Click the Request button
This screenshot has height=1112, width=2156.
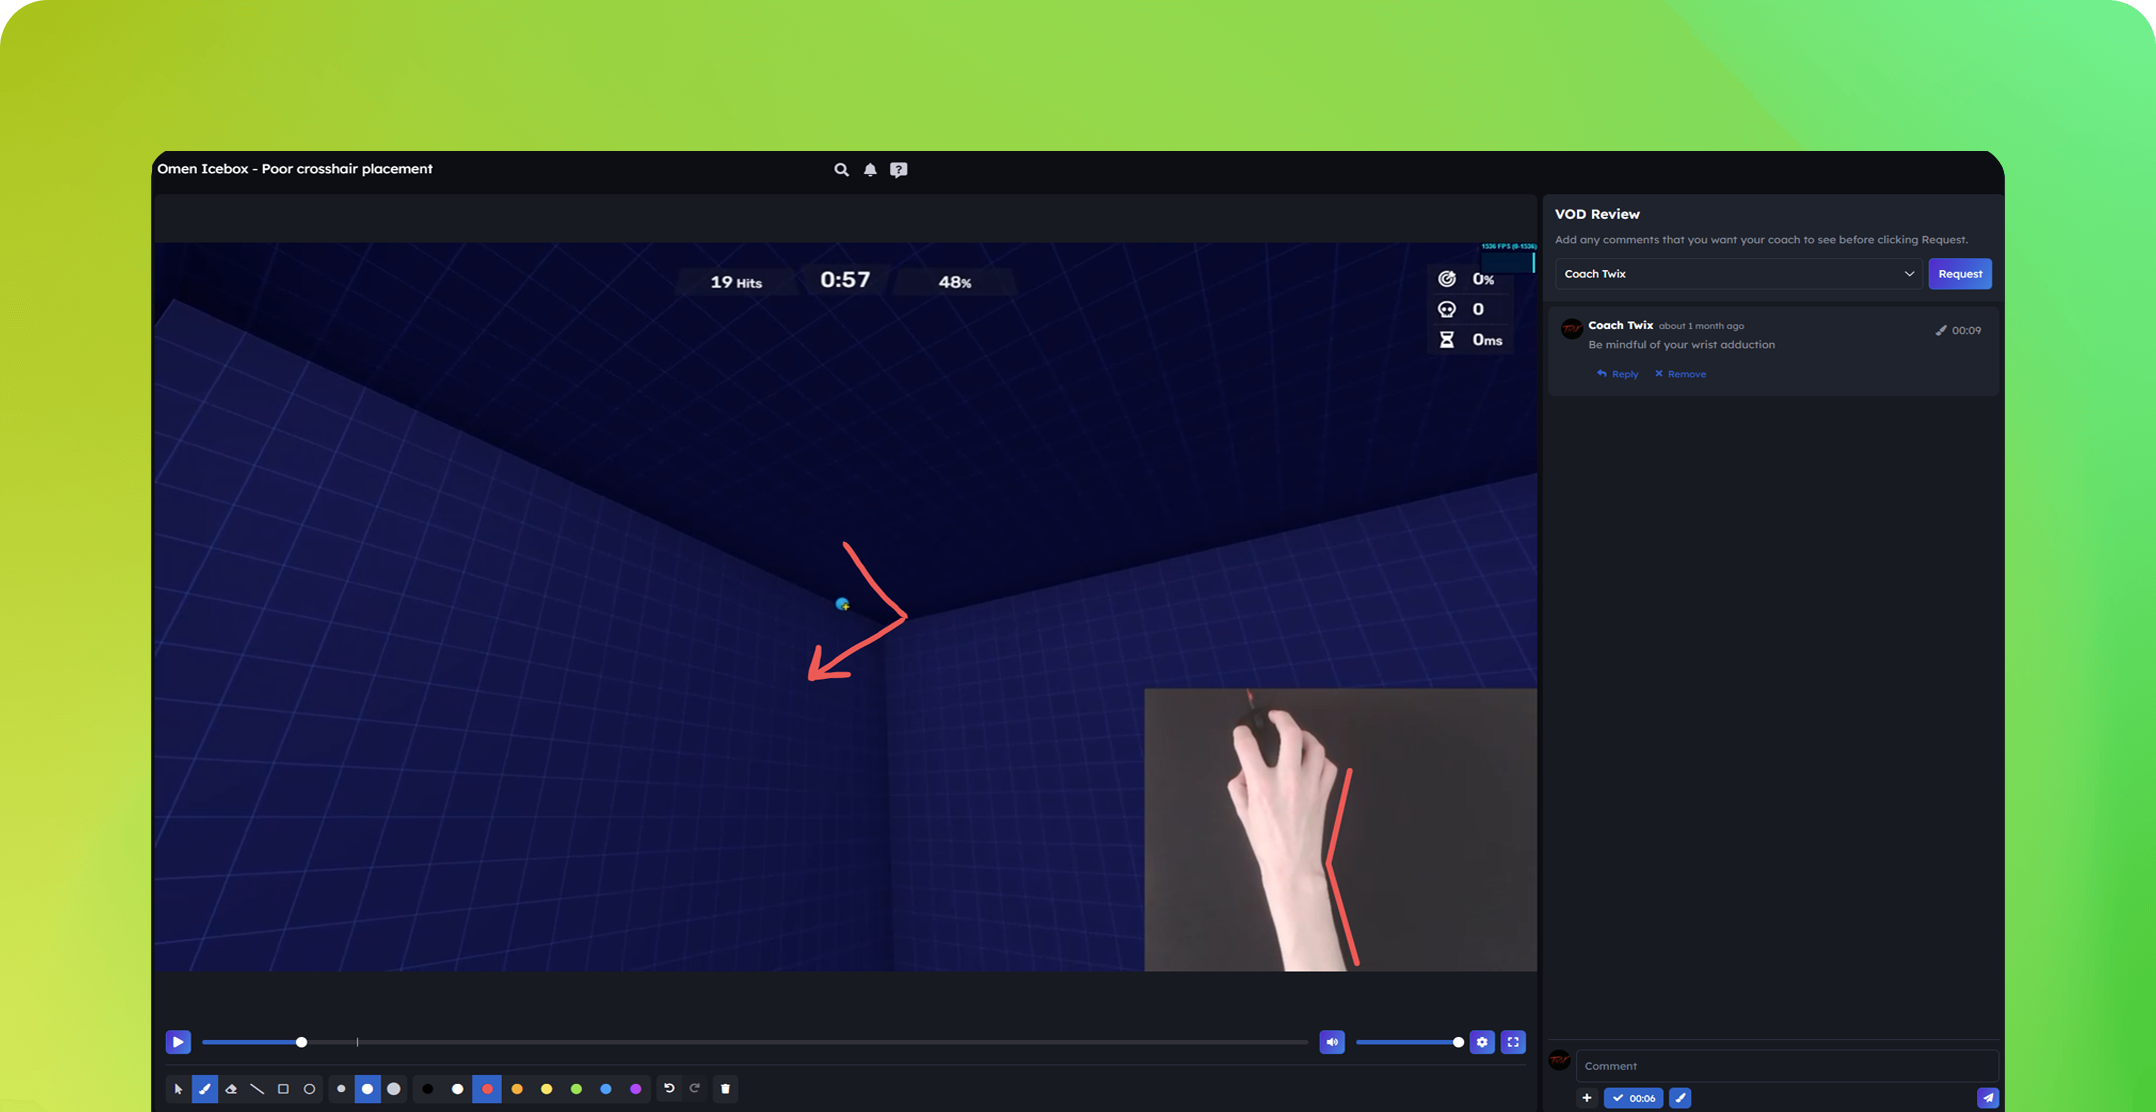(1959, 274)
